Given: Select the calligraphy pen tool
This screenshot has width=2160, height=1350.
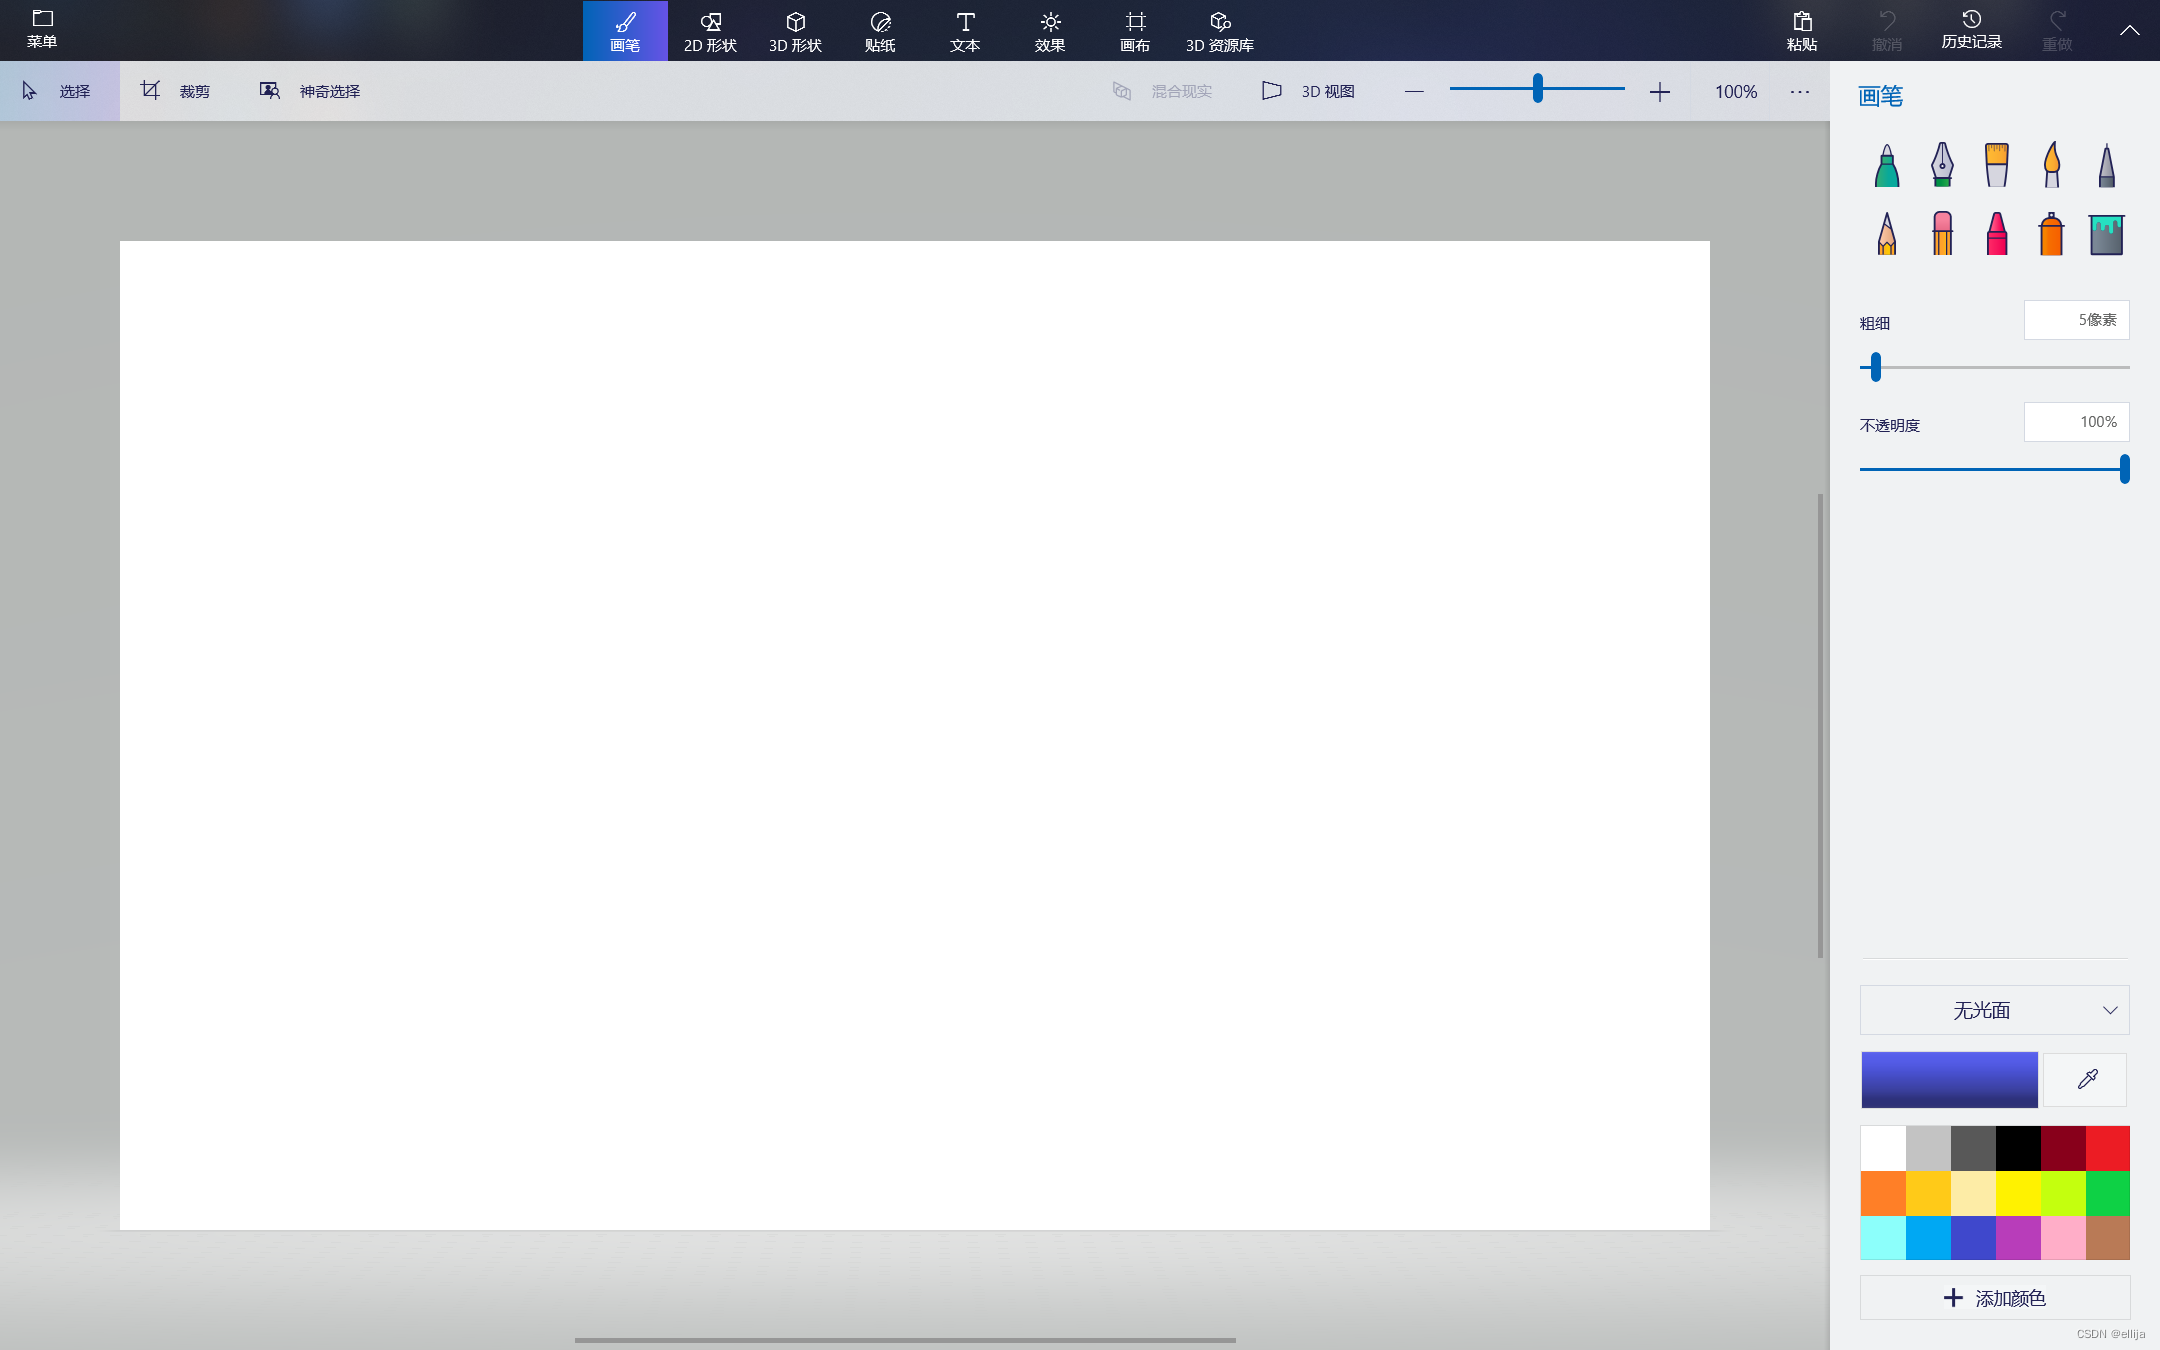Looking at the screenshot, I should point(1941,166).
